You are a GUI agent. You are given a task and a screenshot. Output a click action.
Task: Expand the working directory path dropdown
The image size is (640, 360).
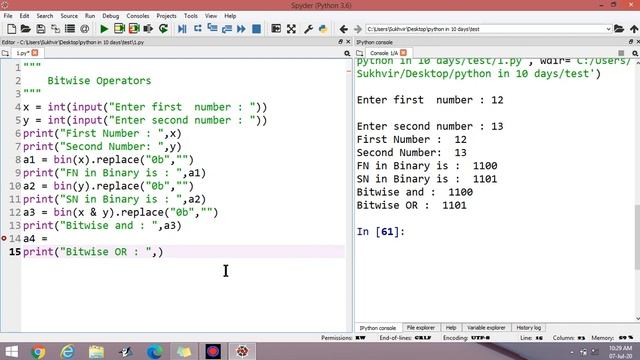coord(608,29)
